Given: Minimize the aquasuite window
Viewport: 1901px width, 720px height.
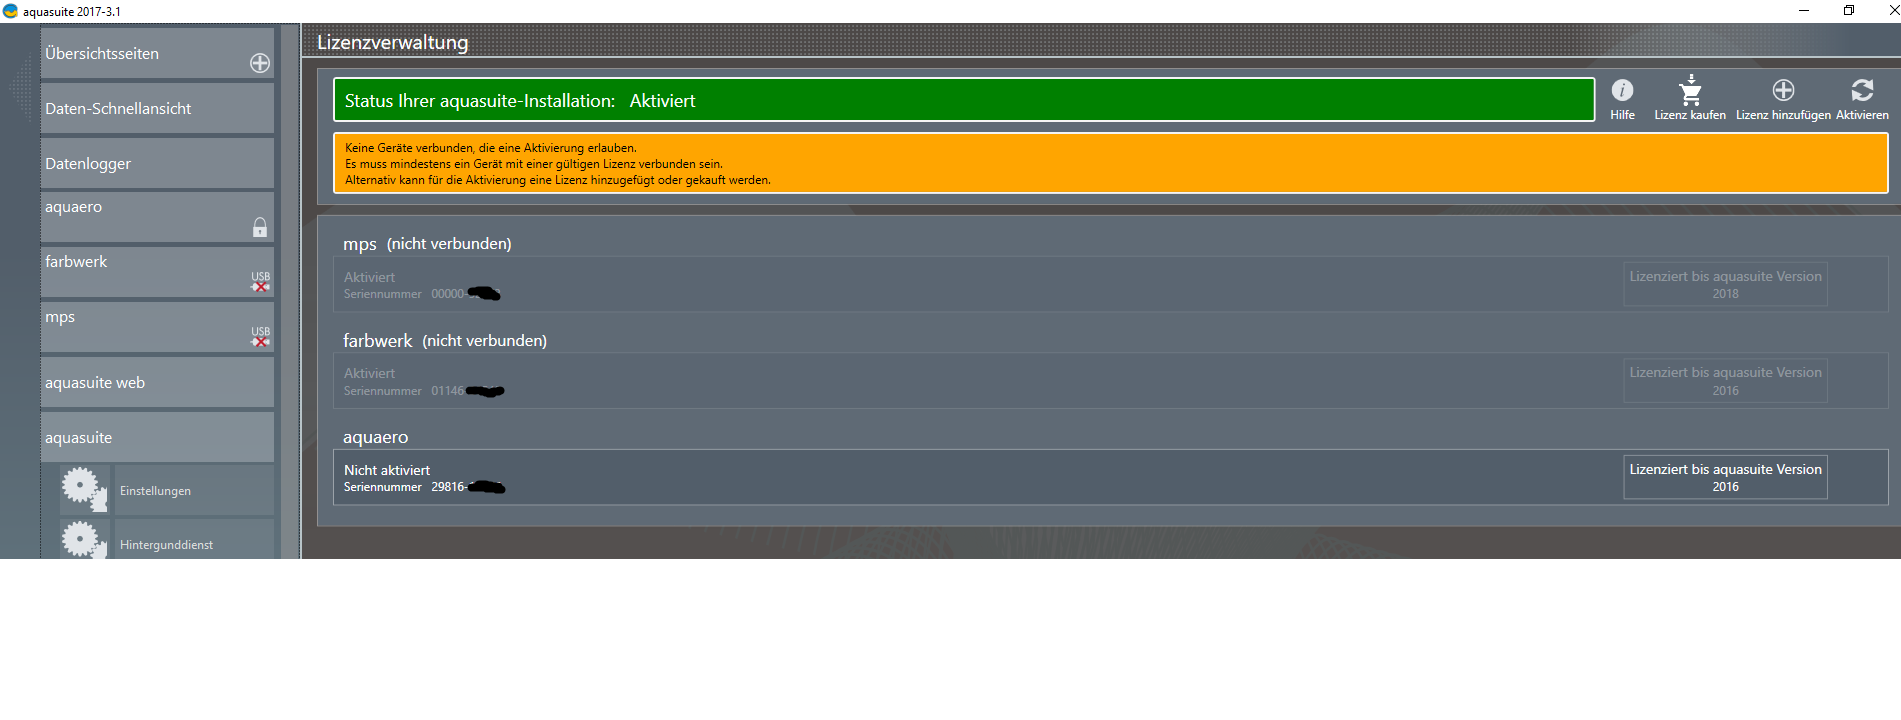Looking at the screenshot, I should 1804,11.
